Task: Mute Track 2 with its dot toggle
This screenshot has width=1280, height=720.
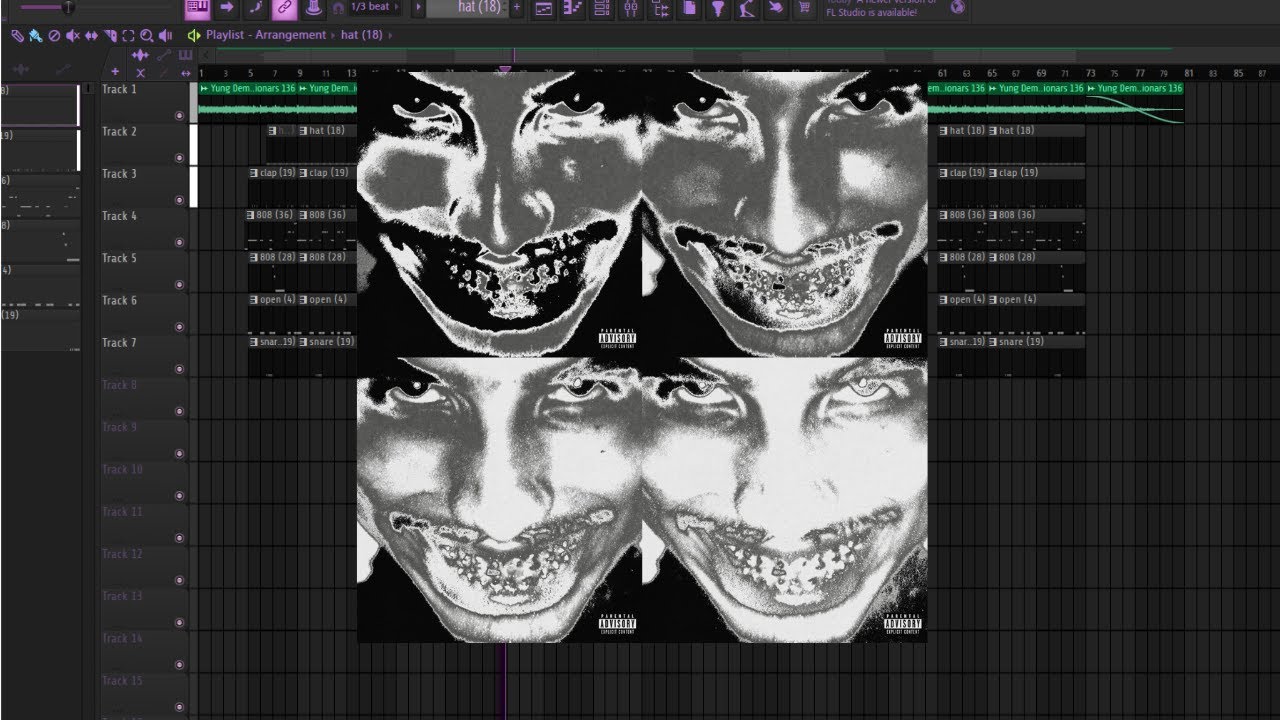Action: pyautogui.click(x=180, y=157)
